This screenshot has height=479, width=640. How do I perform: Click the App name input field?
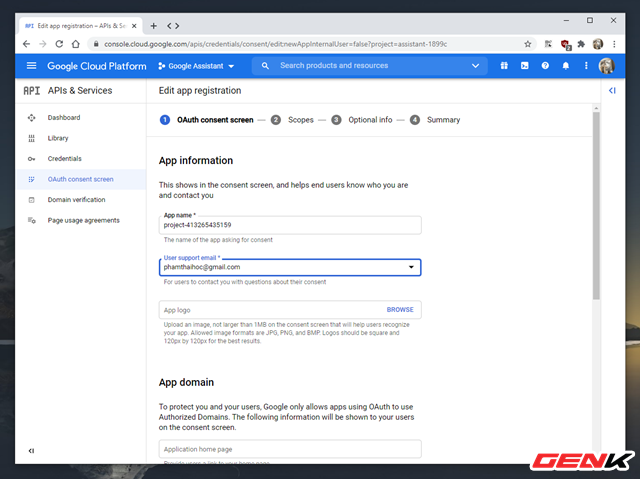[290, 225]
